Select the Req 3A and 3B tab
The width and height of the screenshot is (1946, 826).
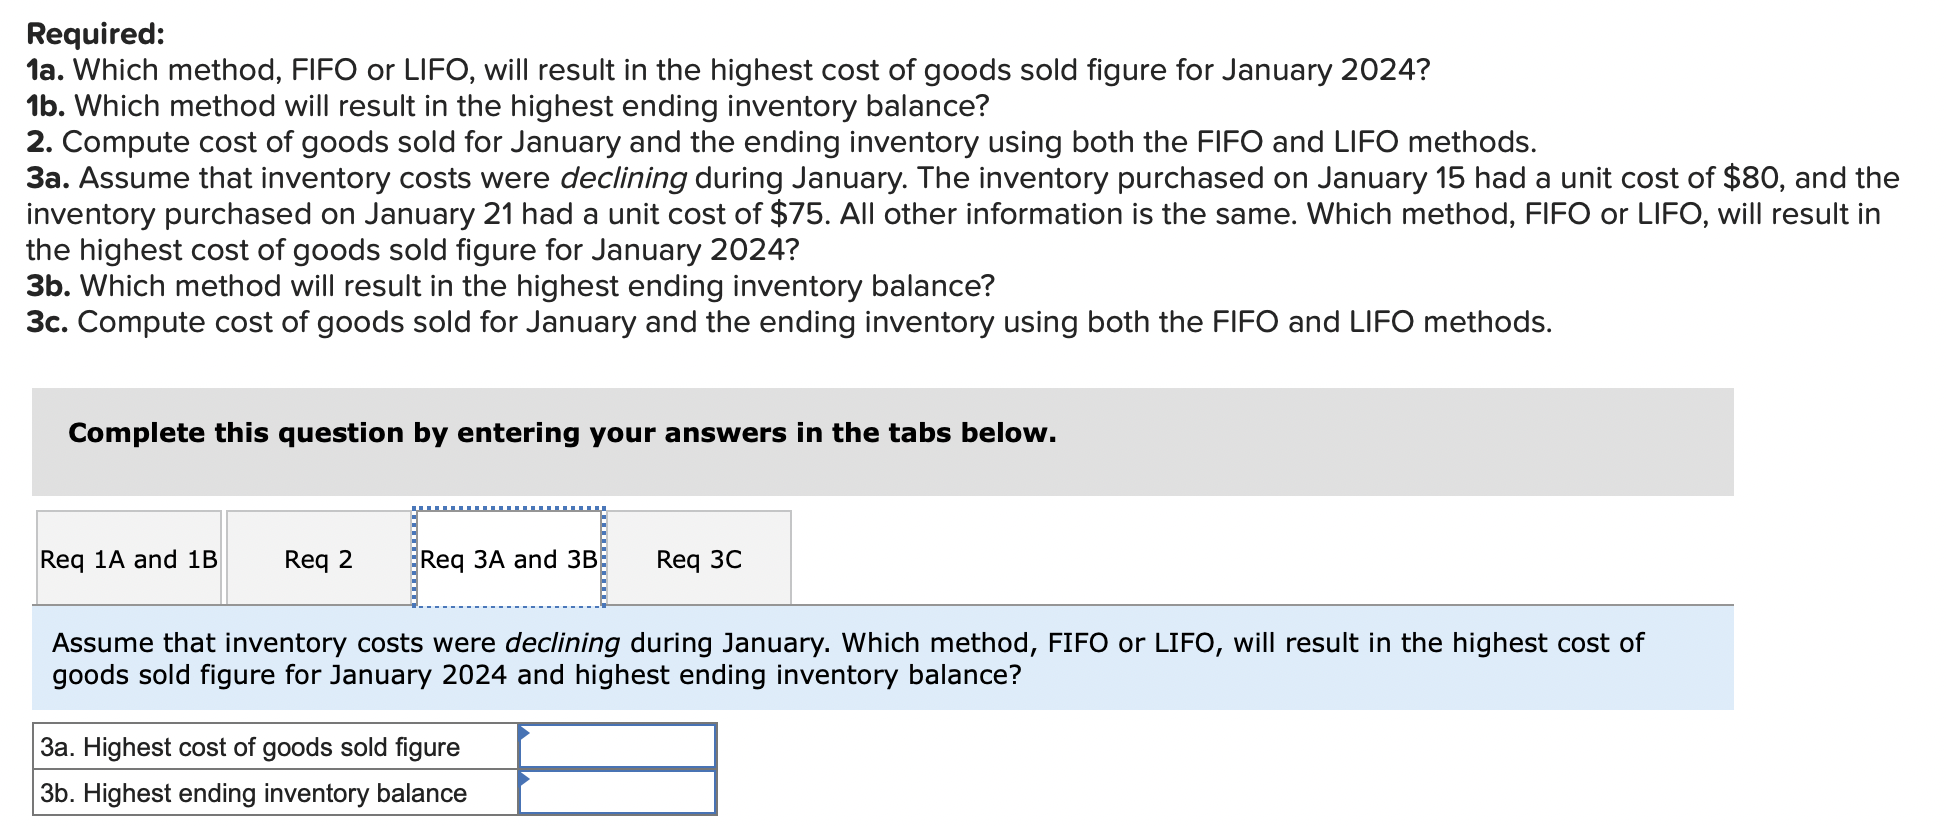[506, 558]
